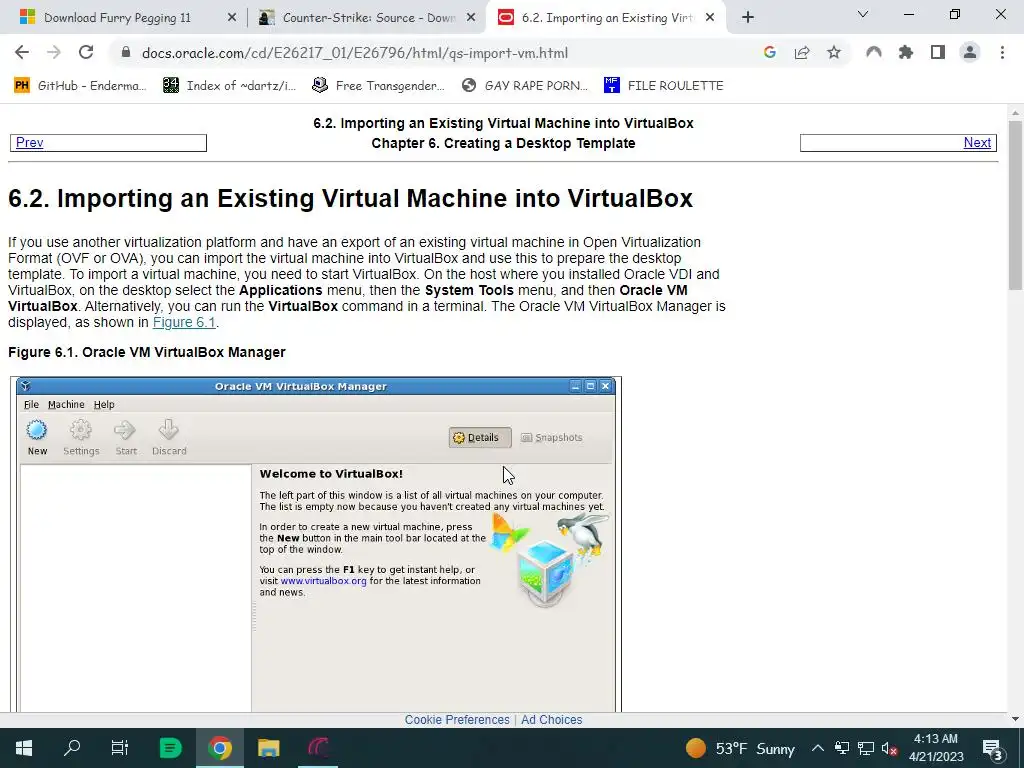Reload the current page

(86, 53)
